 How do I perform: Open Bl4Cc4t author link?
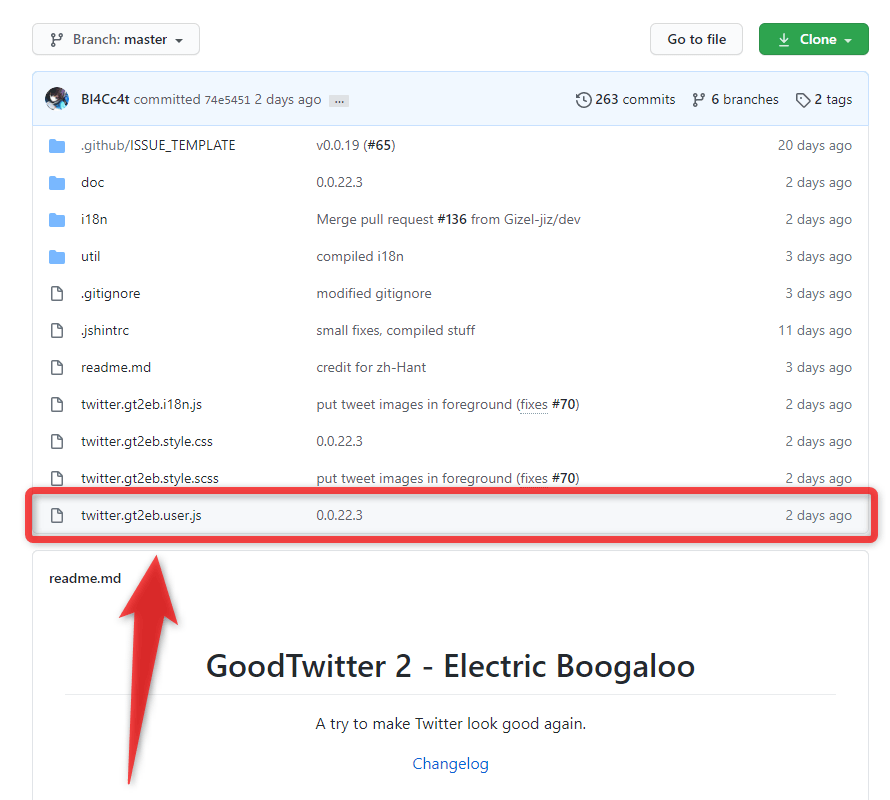105,99
